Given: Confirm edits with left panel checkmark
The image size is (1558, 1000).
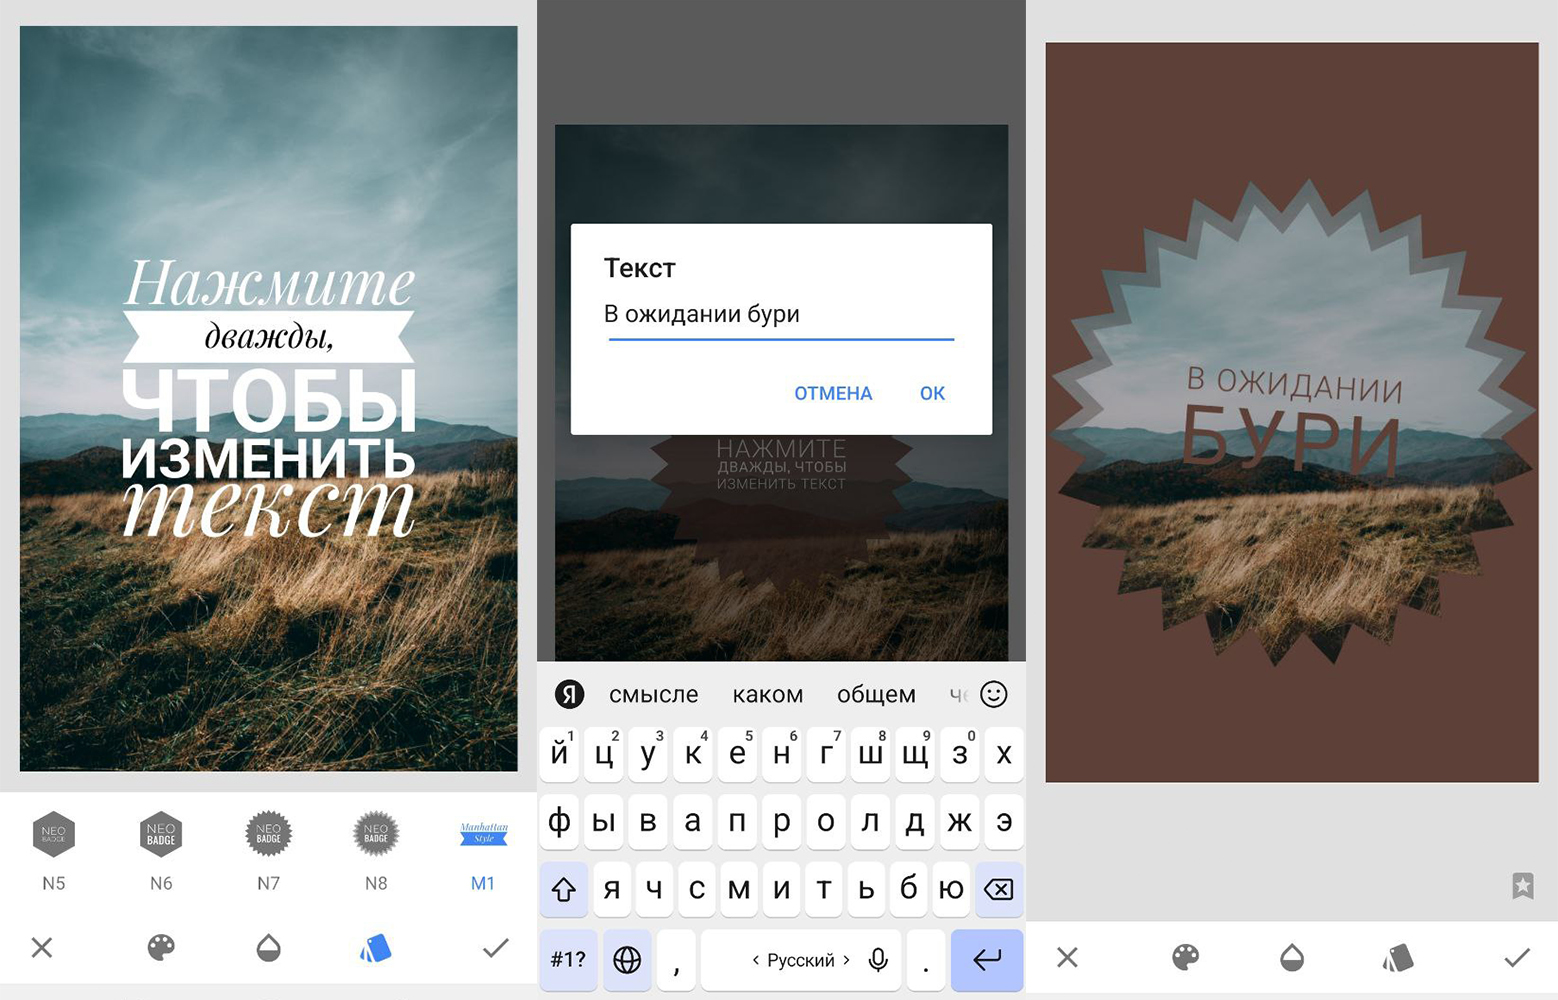Looking at the screenshot, I should (495, 947).
